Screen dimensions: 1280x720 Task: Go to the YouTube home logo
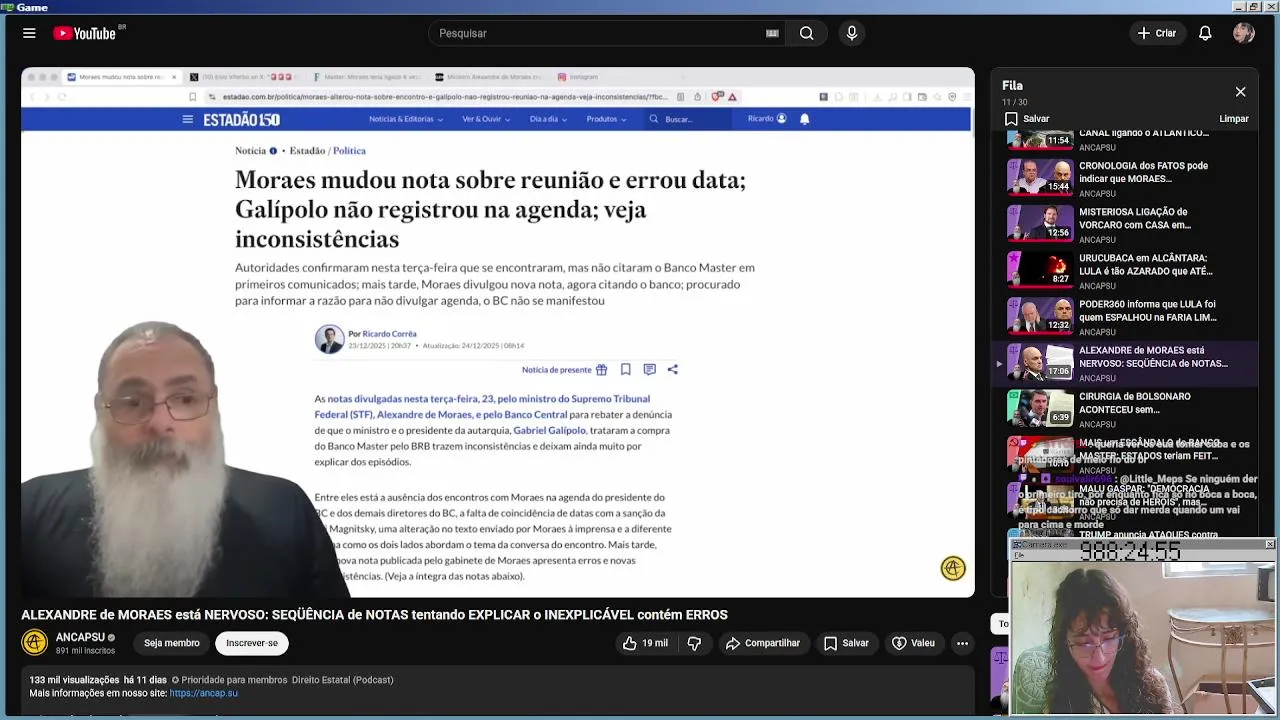tap(85, 33)
